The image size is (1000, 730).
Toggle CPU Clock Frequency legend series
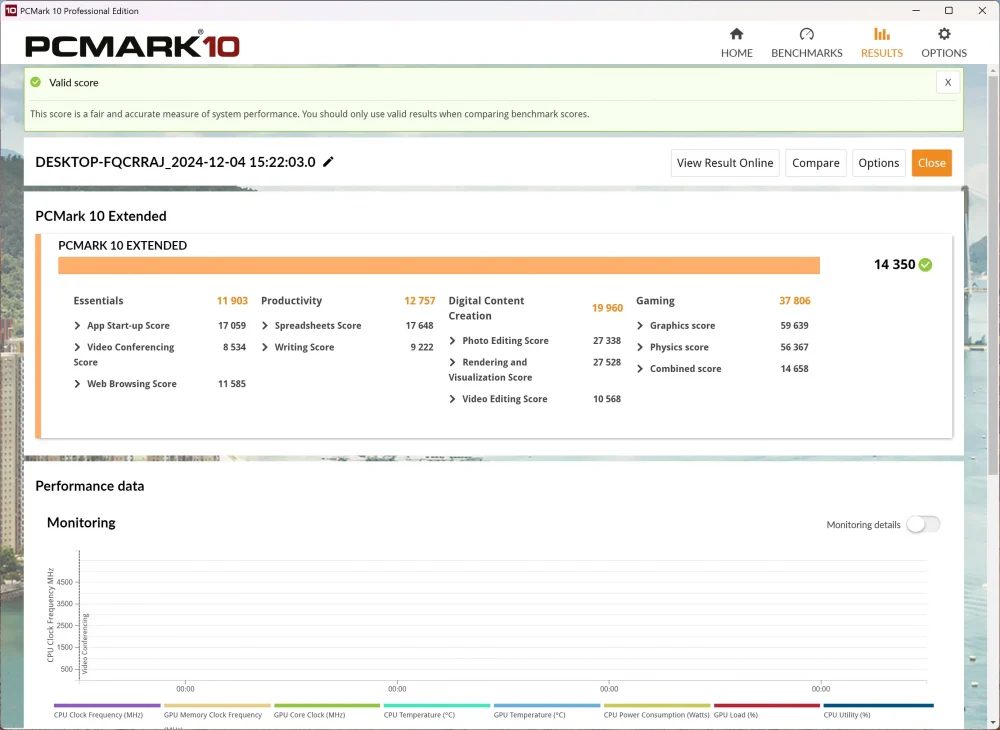tap(107, 711)
